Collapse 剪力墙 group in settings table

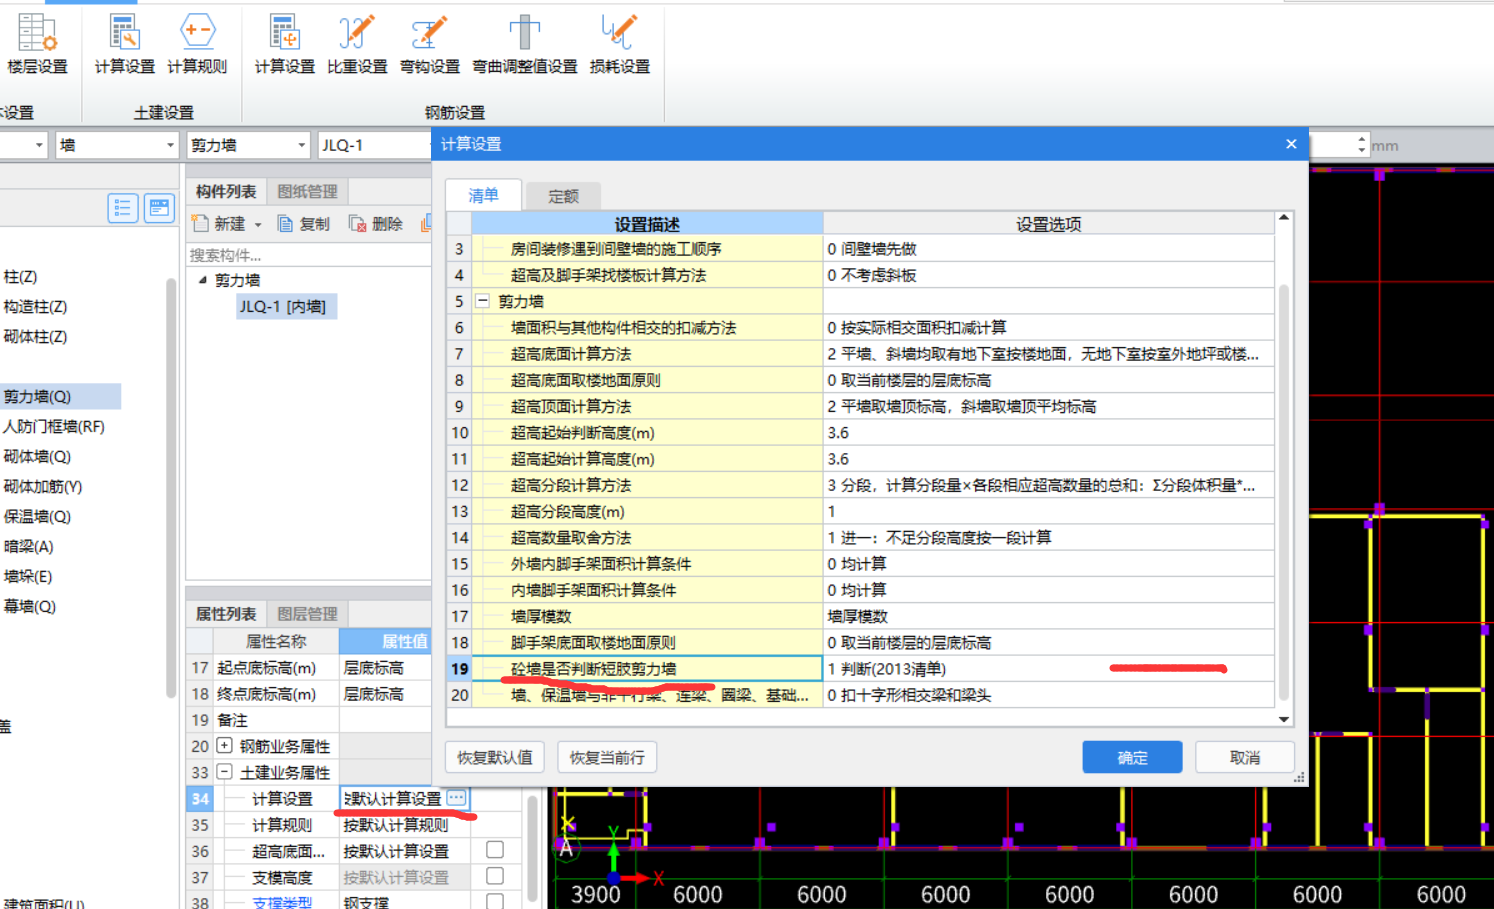tap(482, 301)
